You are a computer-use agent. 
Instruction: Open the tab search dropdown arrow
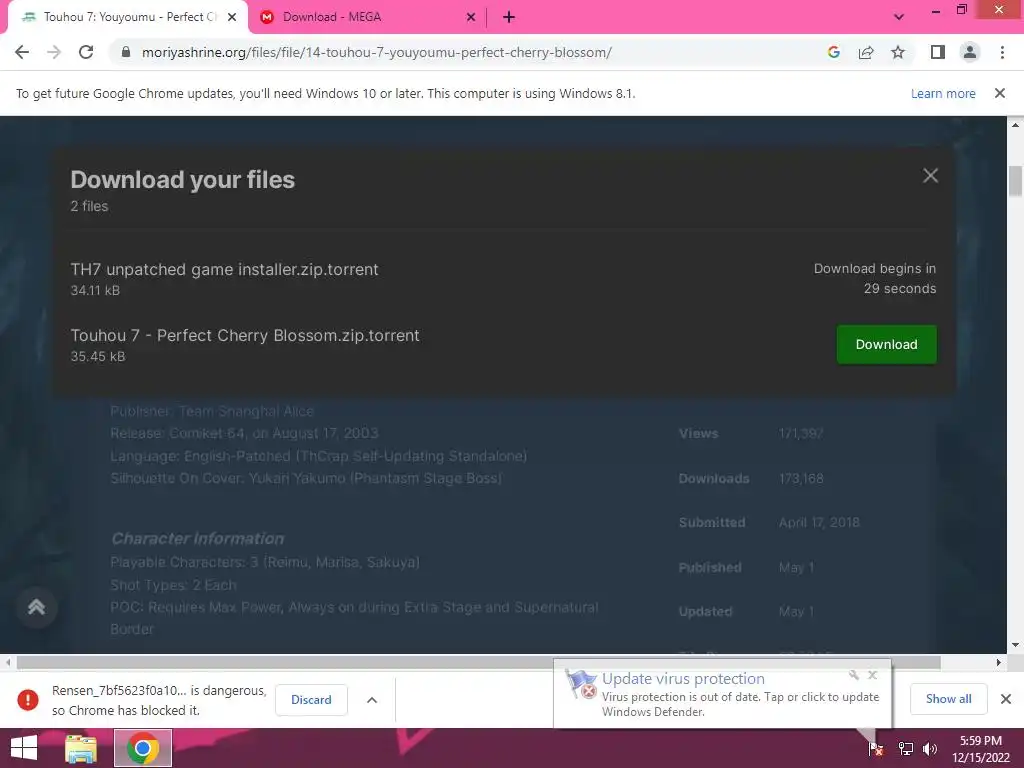tap(899, 17)
